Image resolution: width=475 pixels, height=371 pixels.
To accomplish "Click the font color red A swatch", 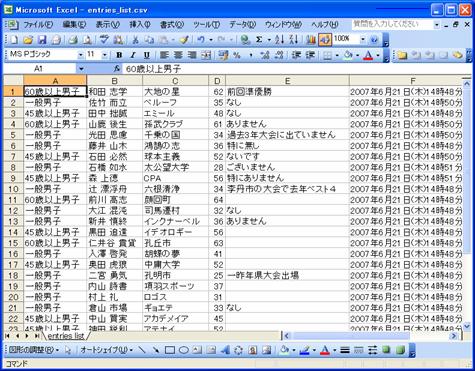I will tap(368, 55).
